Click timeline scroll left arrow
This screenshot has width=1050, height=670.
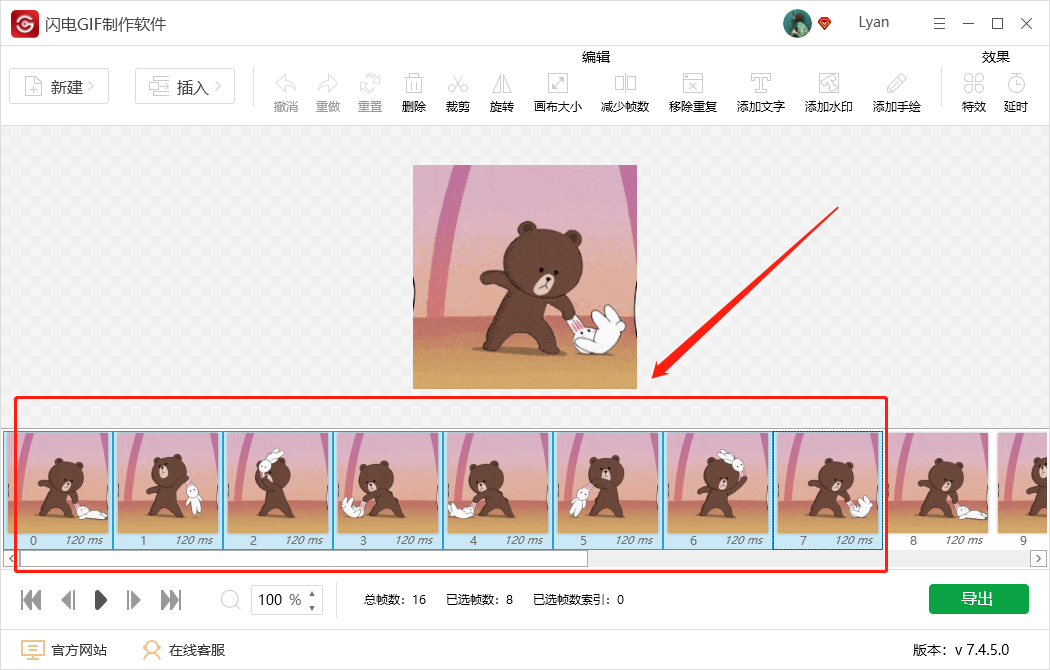11,558
